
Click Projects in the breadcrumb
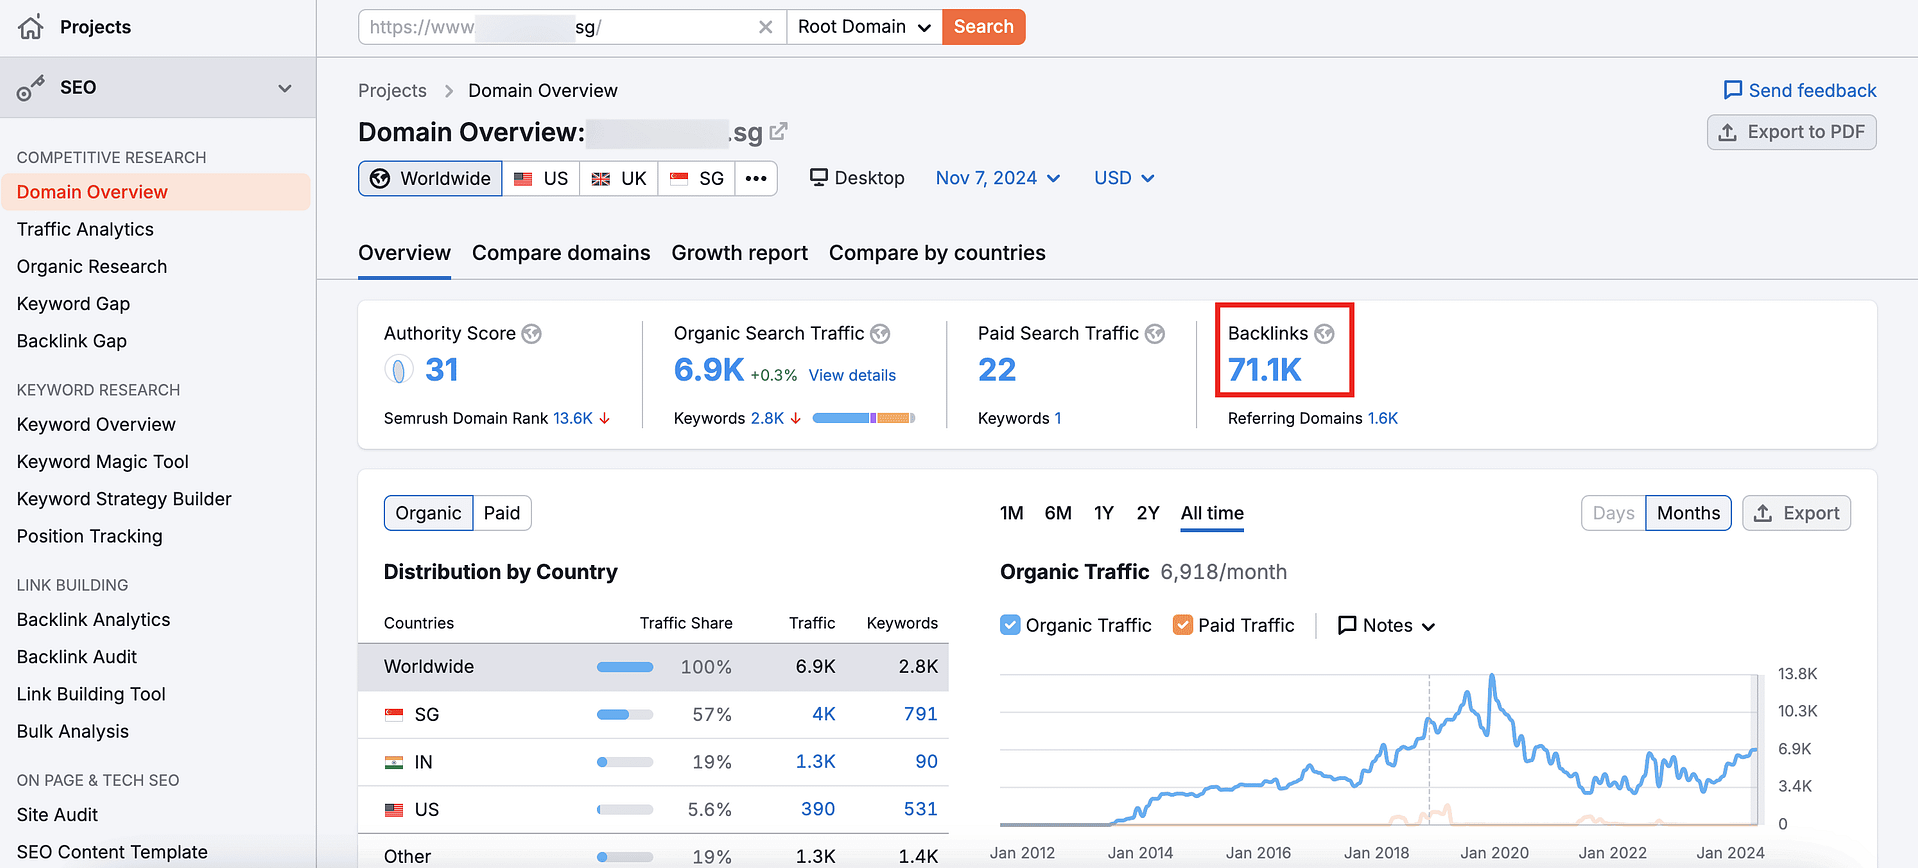(392, 90)
